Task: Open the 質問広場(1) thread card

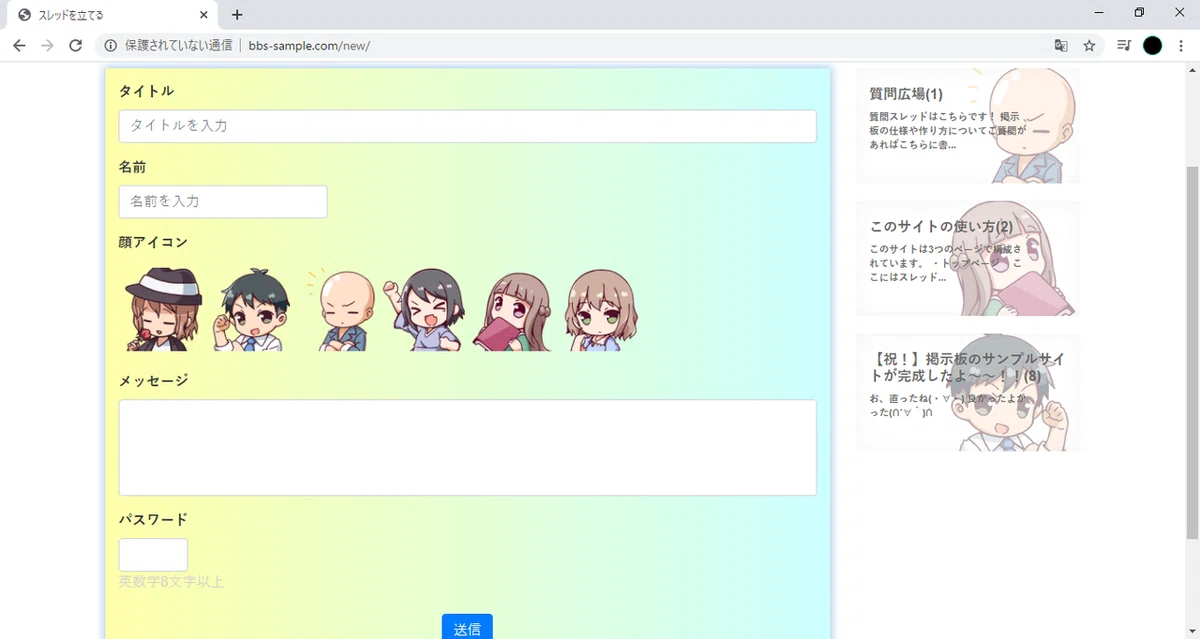Action: click(967, 126)
